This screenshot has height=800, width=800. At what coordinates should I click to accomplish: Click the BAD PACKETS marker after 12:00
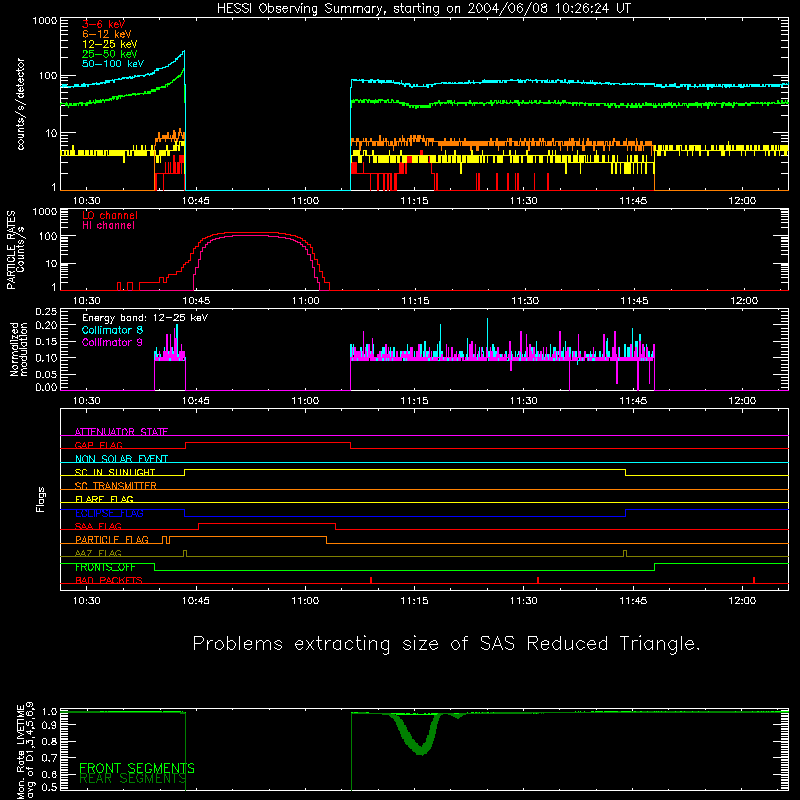point(754,580)
